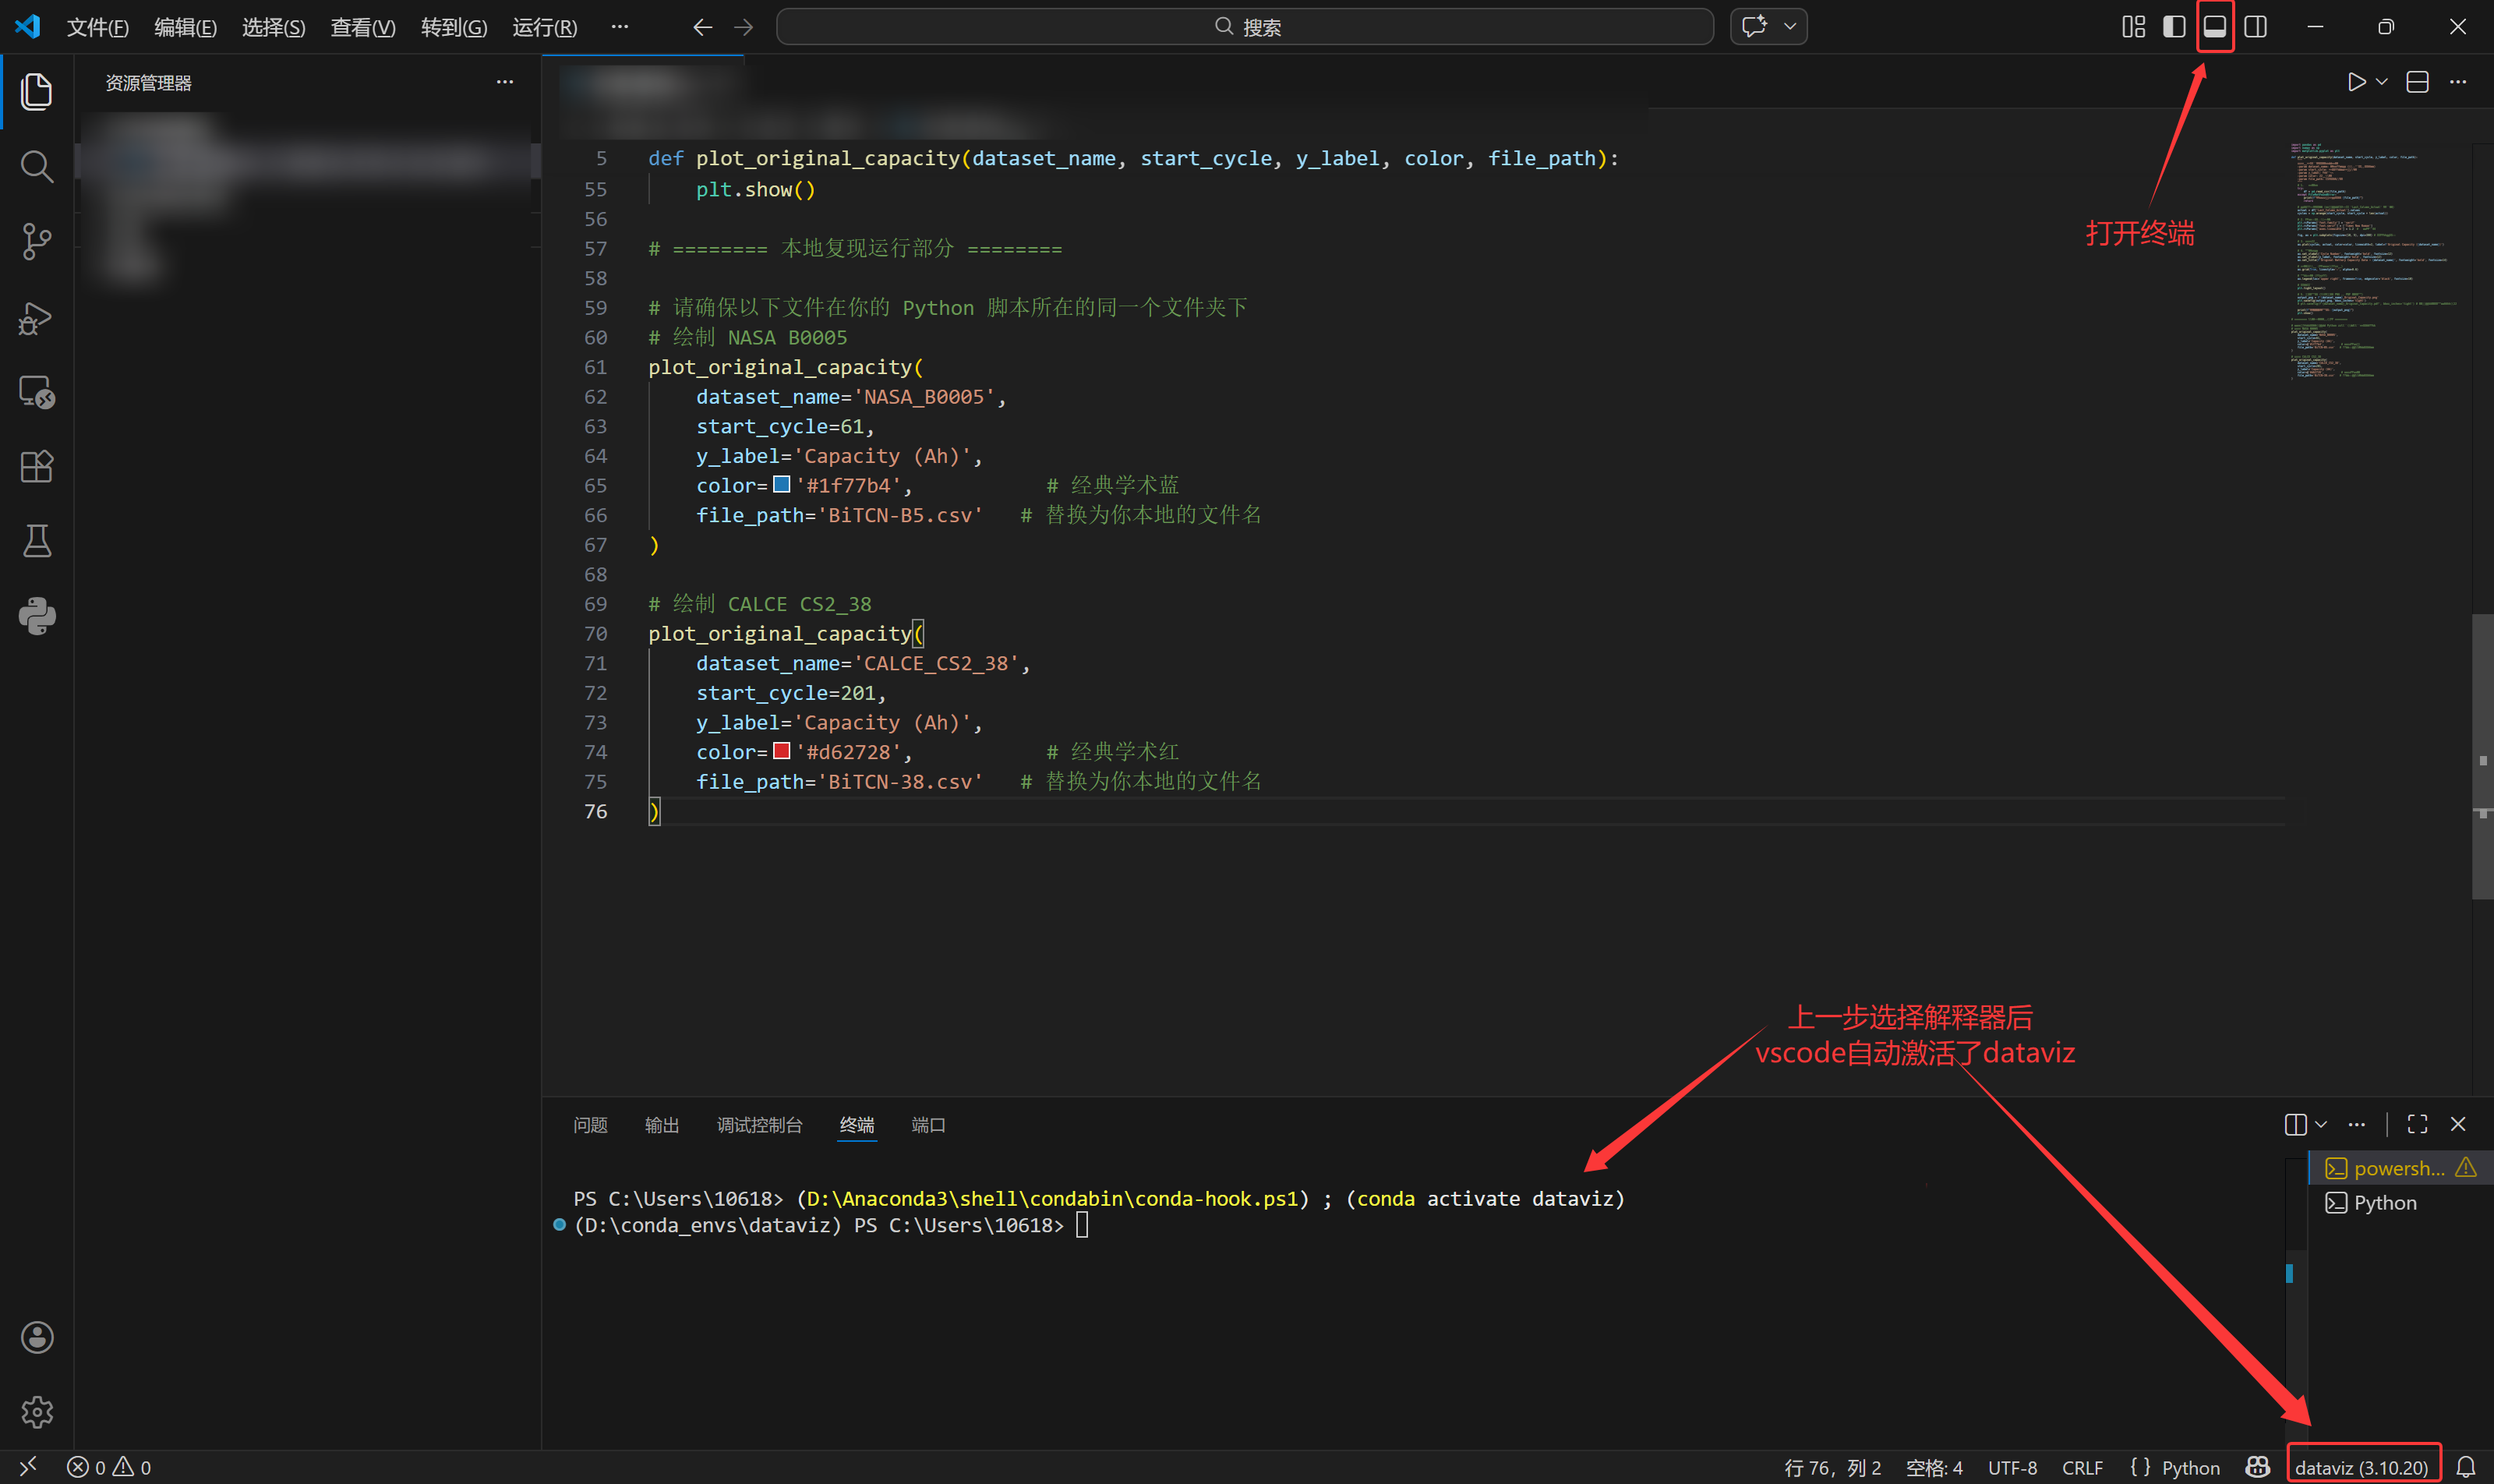Expand the Copilot chat dropdown in title bar
Viewport: 2494px width, 1484px height.
pos(1790,27)
